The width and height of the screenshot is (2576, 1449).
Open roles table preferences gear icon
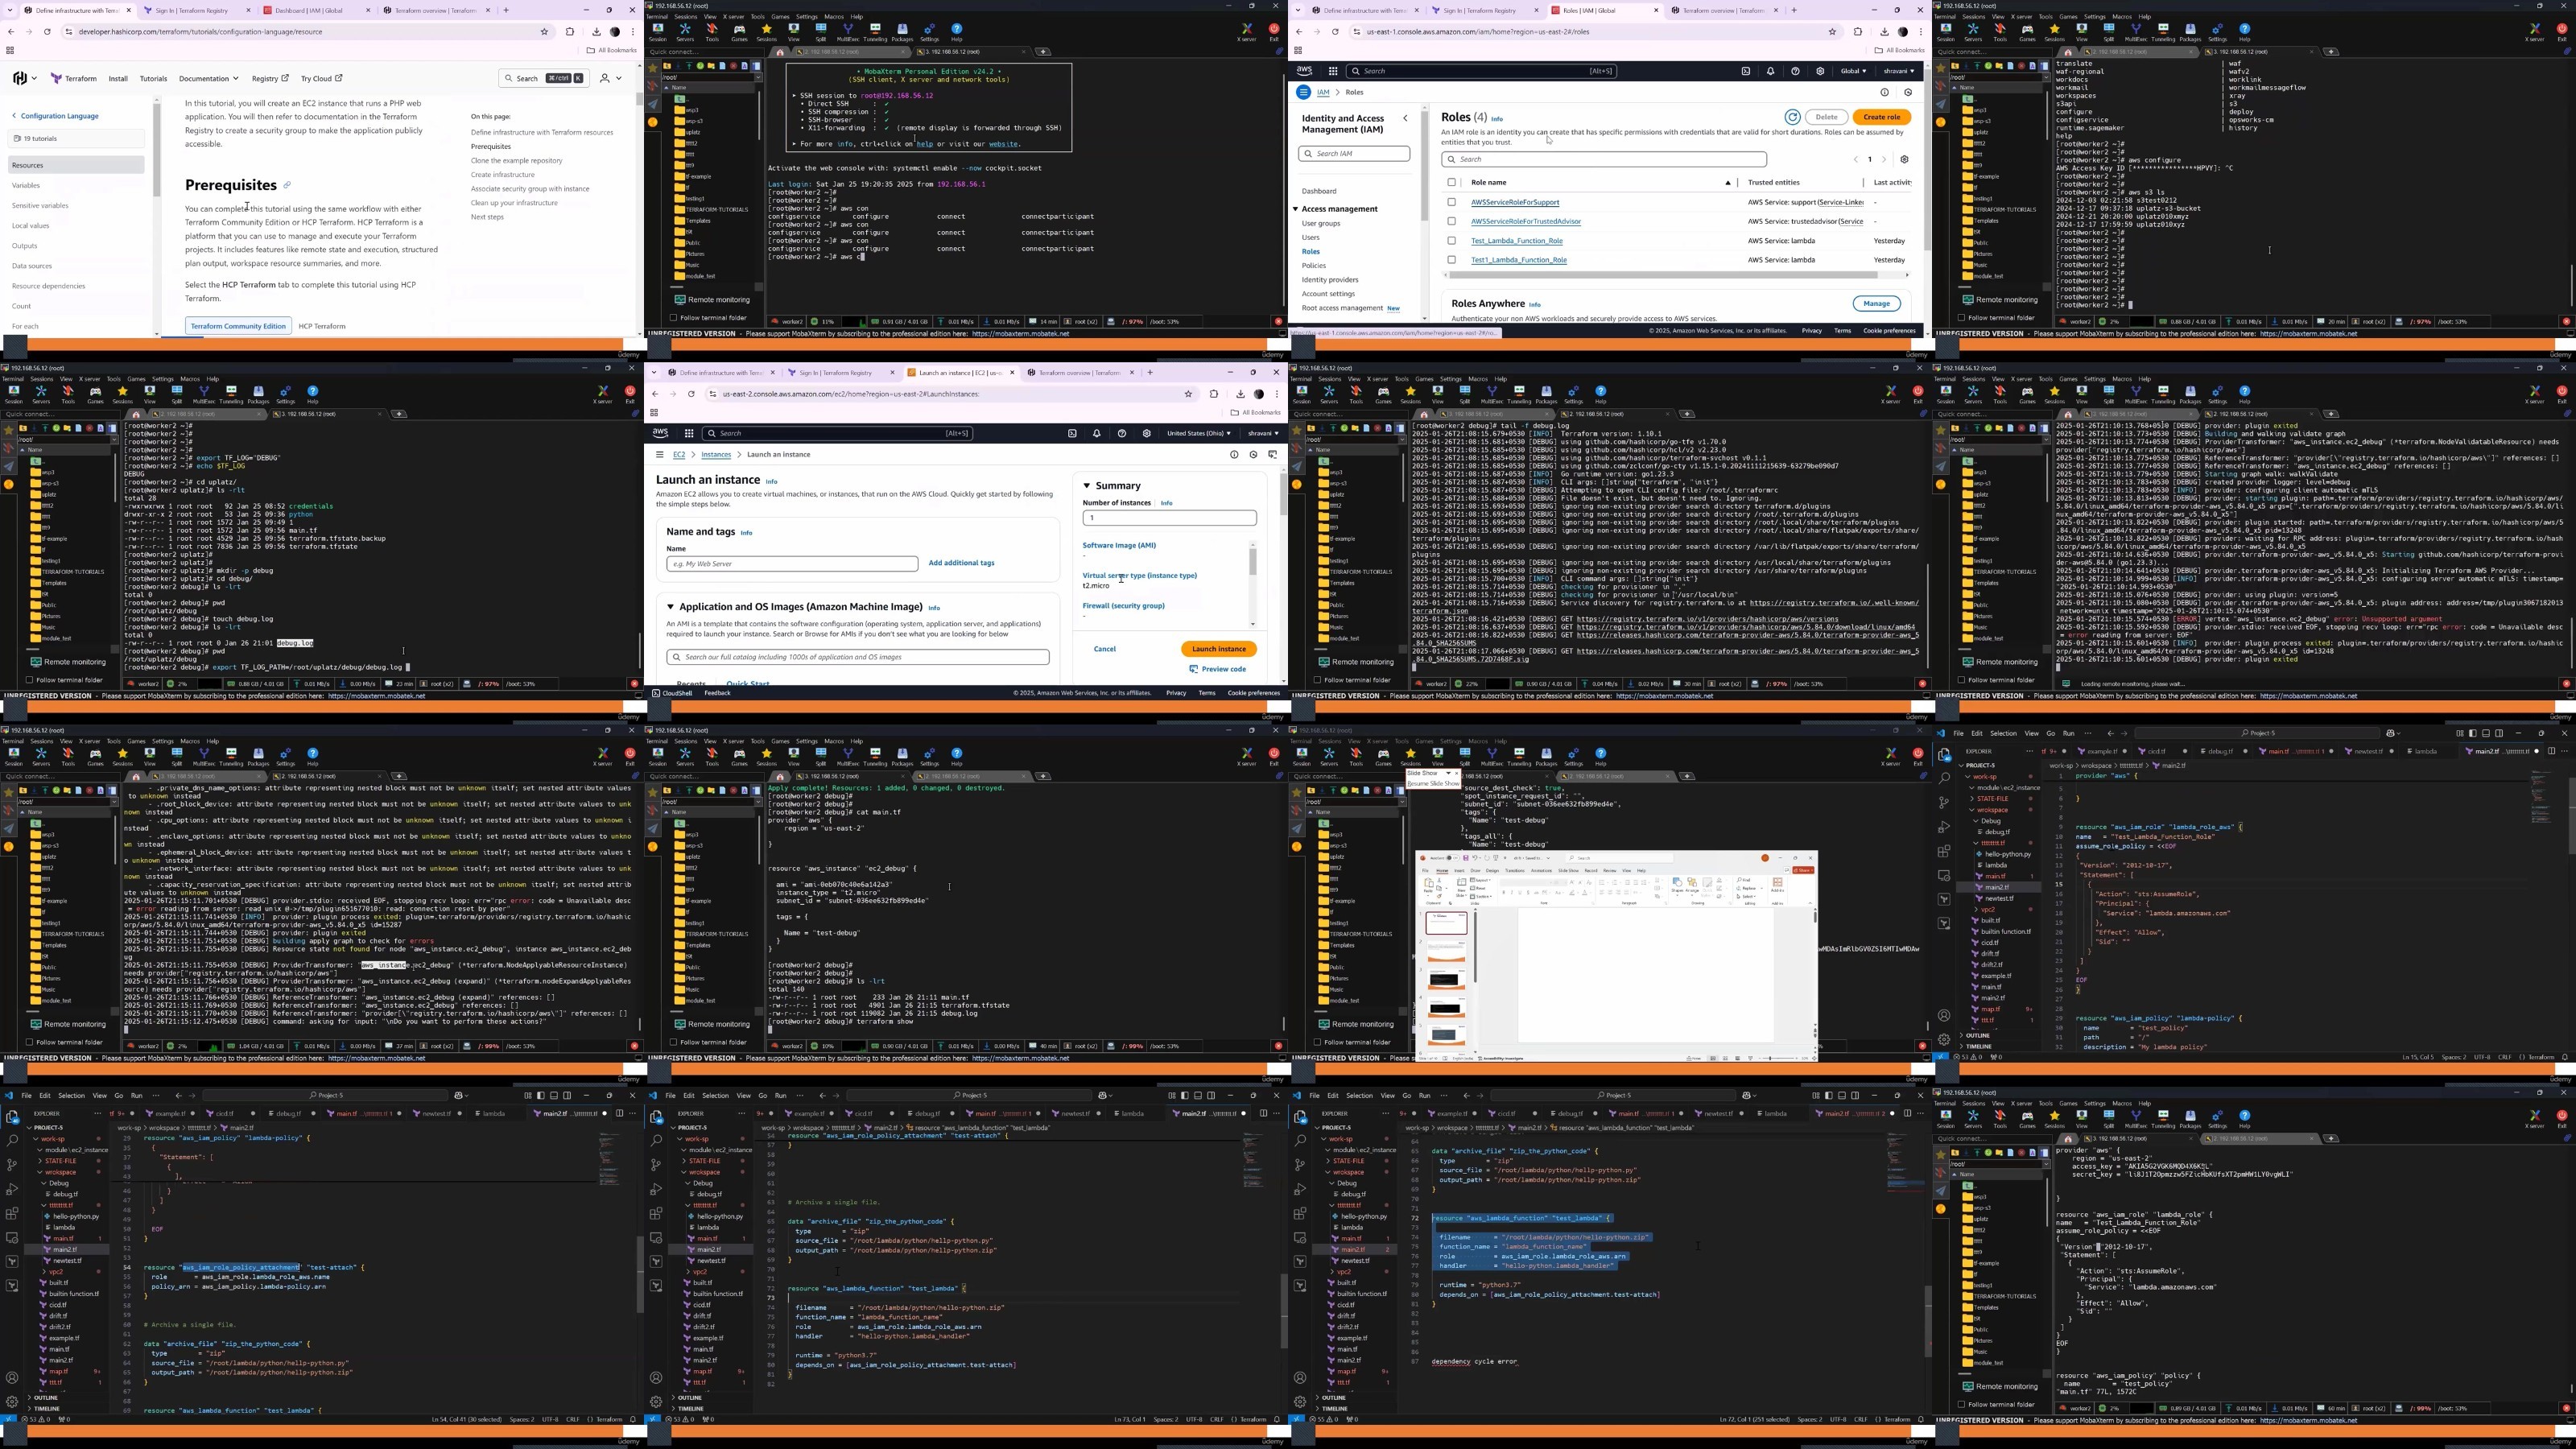(1904, 159)
